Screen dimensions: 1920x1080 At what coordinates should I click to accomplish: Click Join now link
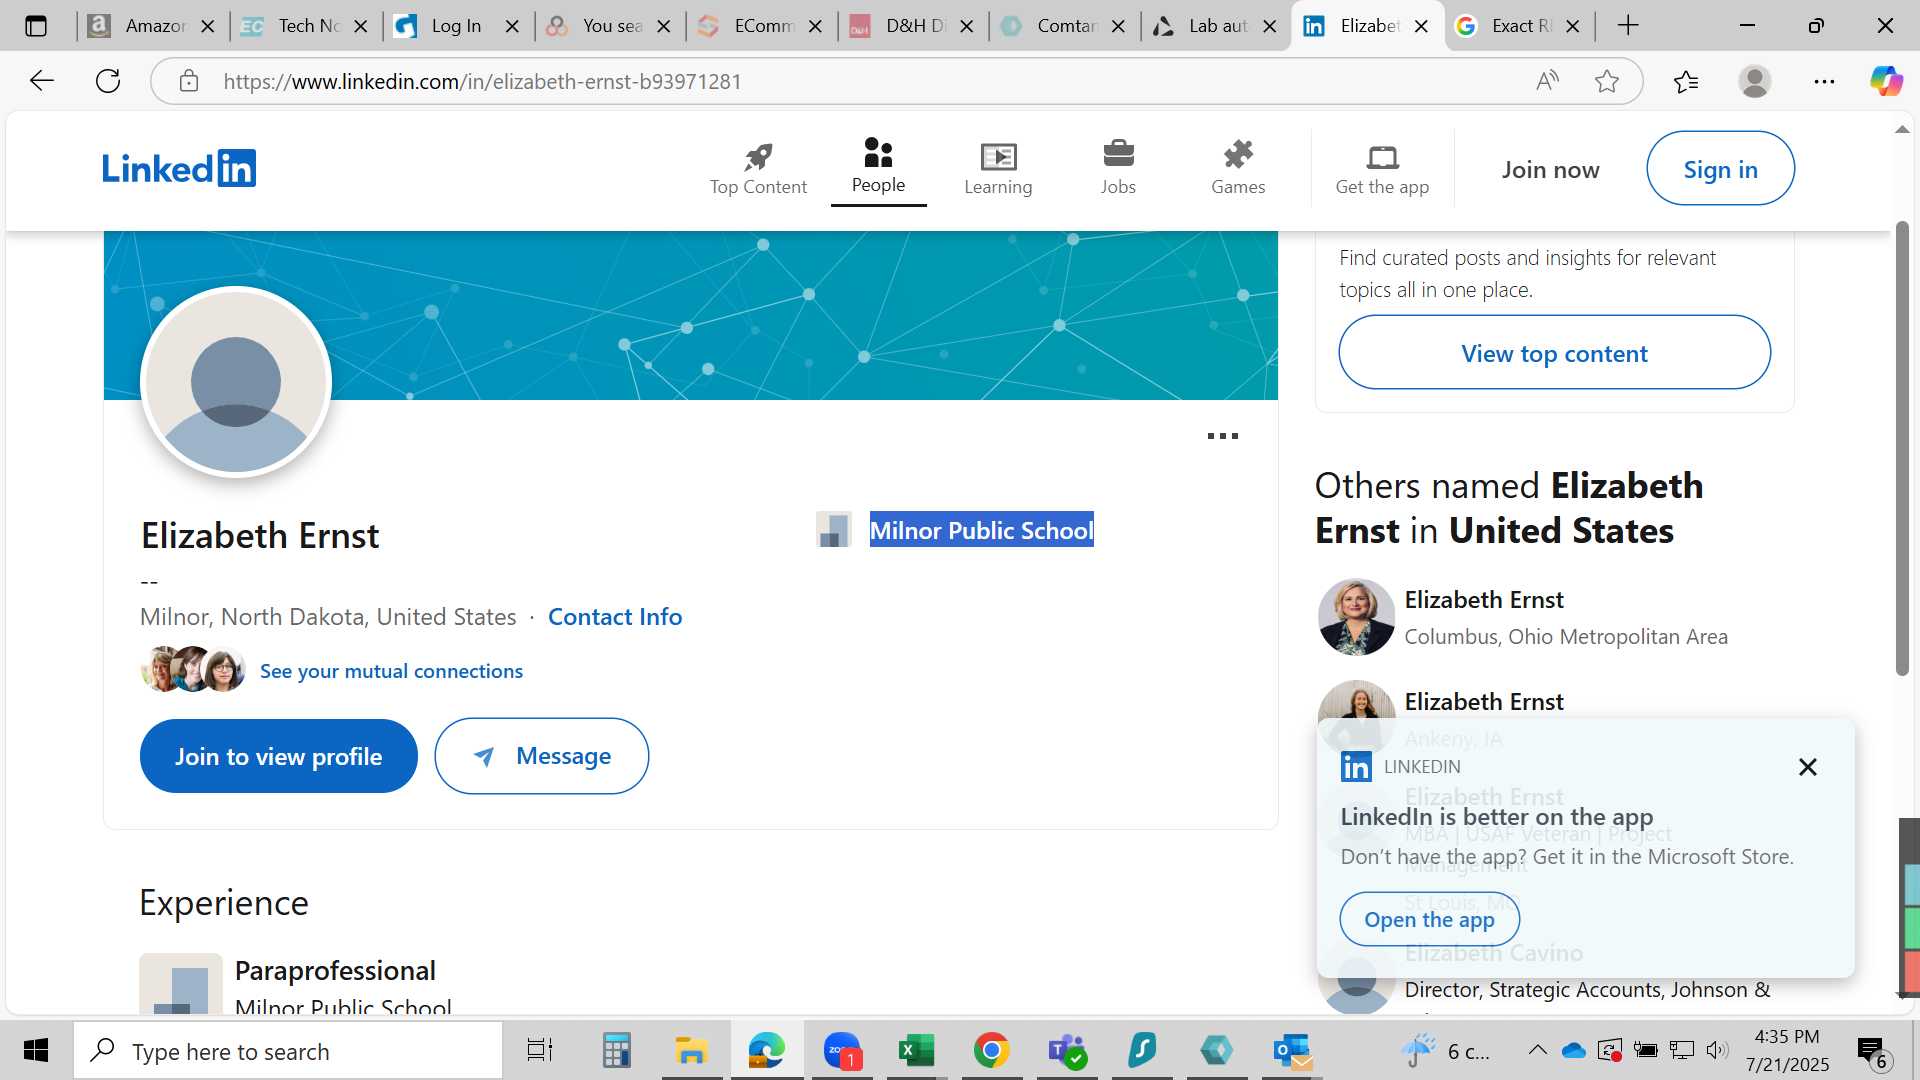pos(1550,169)
